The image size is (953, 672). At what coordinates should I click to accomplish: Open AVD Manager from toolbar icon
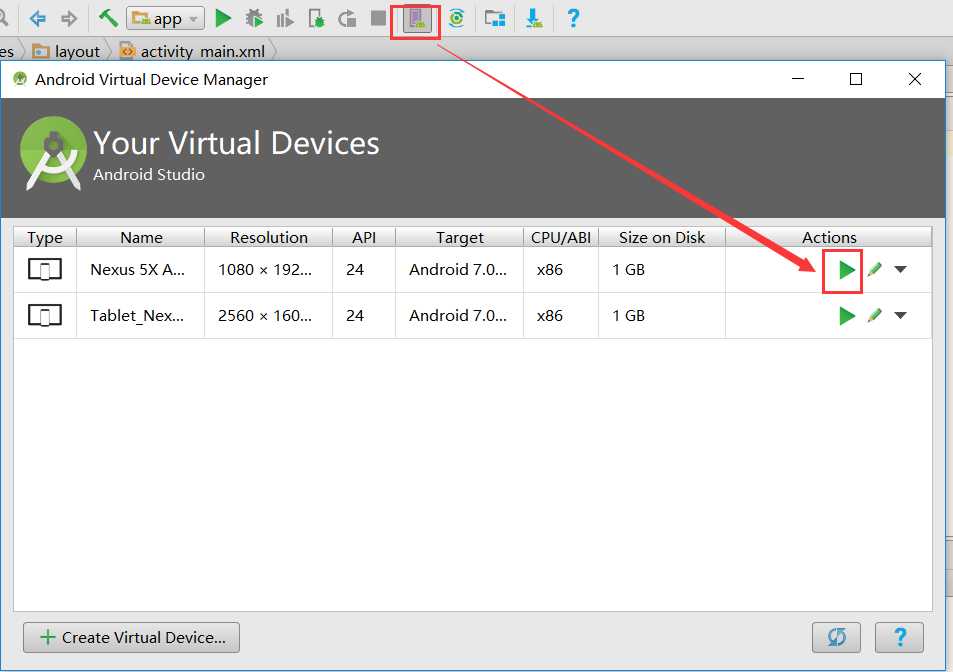pos(416,19)
